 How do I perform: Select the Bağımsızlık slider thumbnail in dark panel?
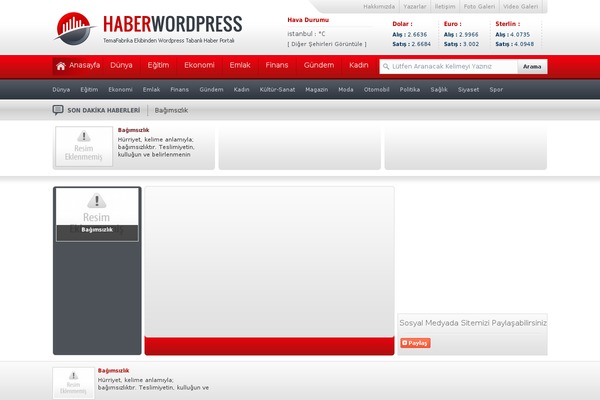[x=97, y=215]
